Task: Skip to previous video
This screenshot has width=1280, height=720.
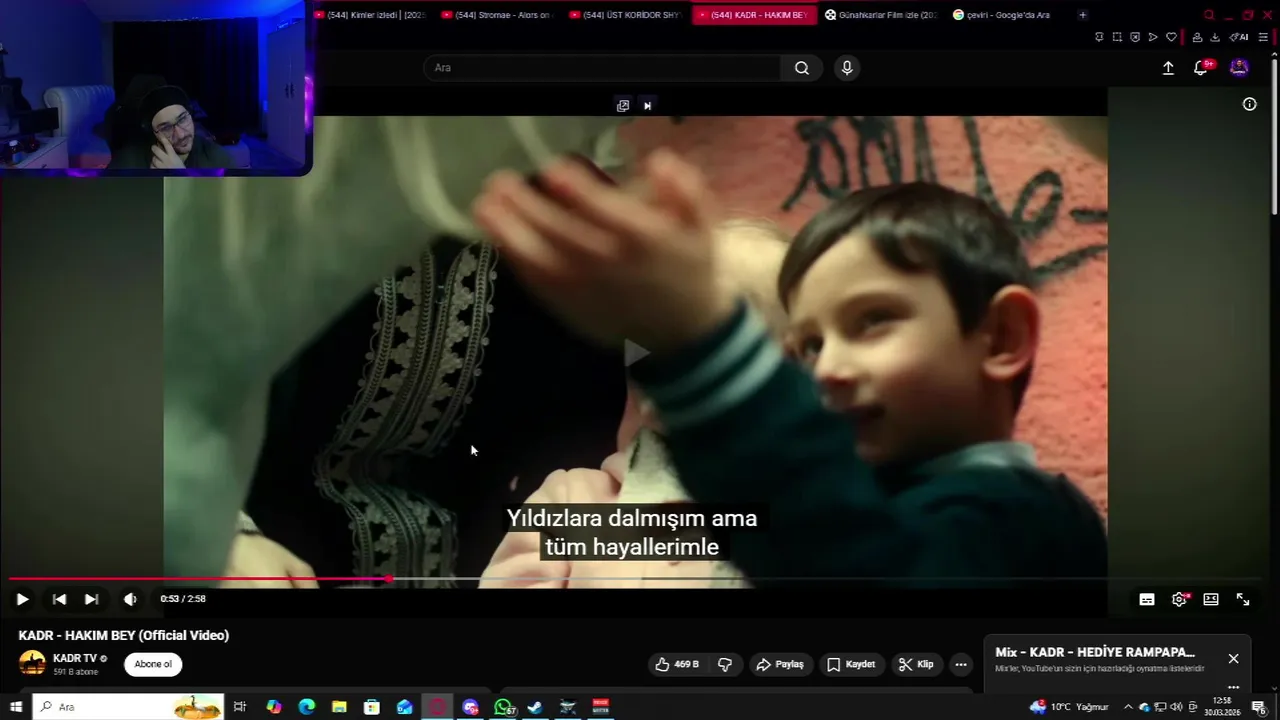Action: (x=59, y=599)
